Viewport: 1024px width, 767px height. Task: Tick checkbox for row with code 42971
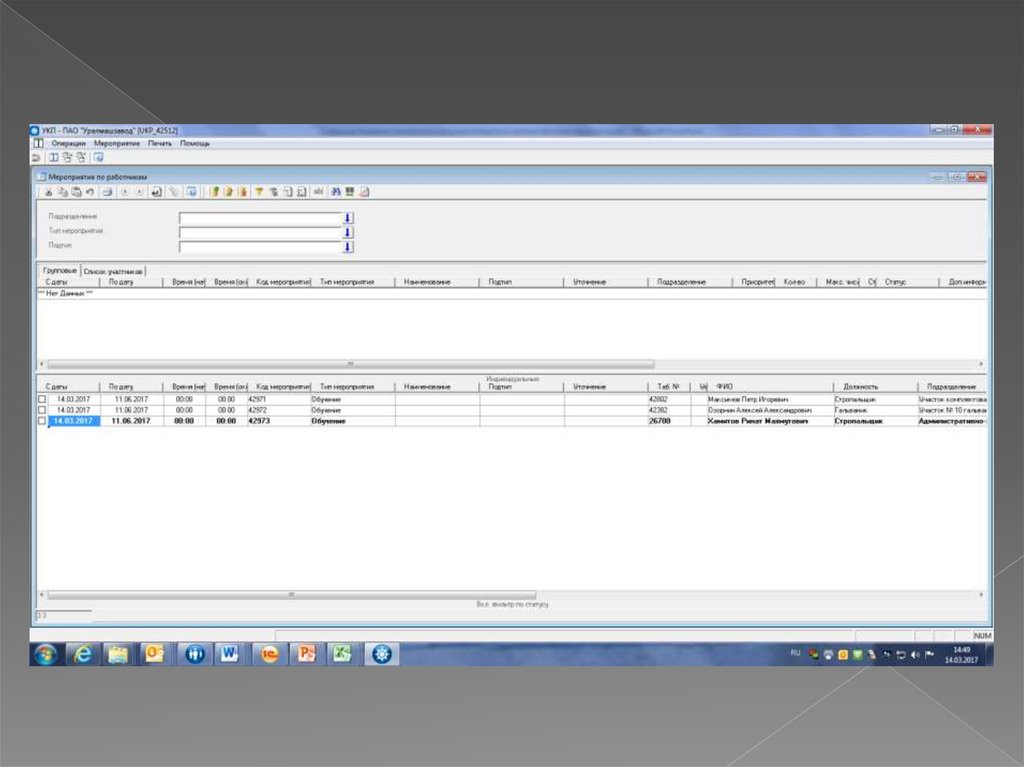tap(42, 399)
